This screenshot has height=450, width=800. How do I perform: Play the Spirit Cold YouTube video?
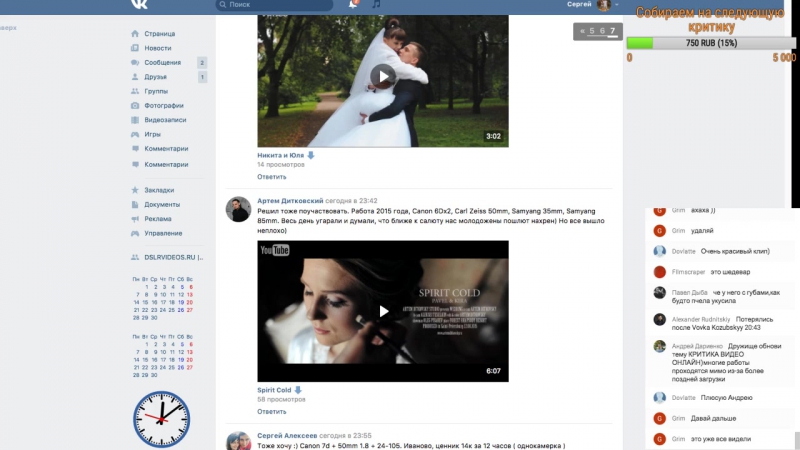tap(383, 311)
